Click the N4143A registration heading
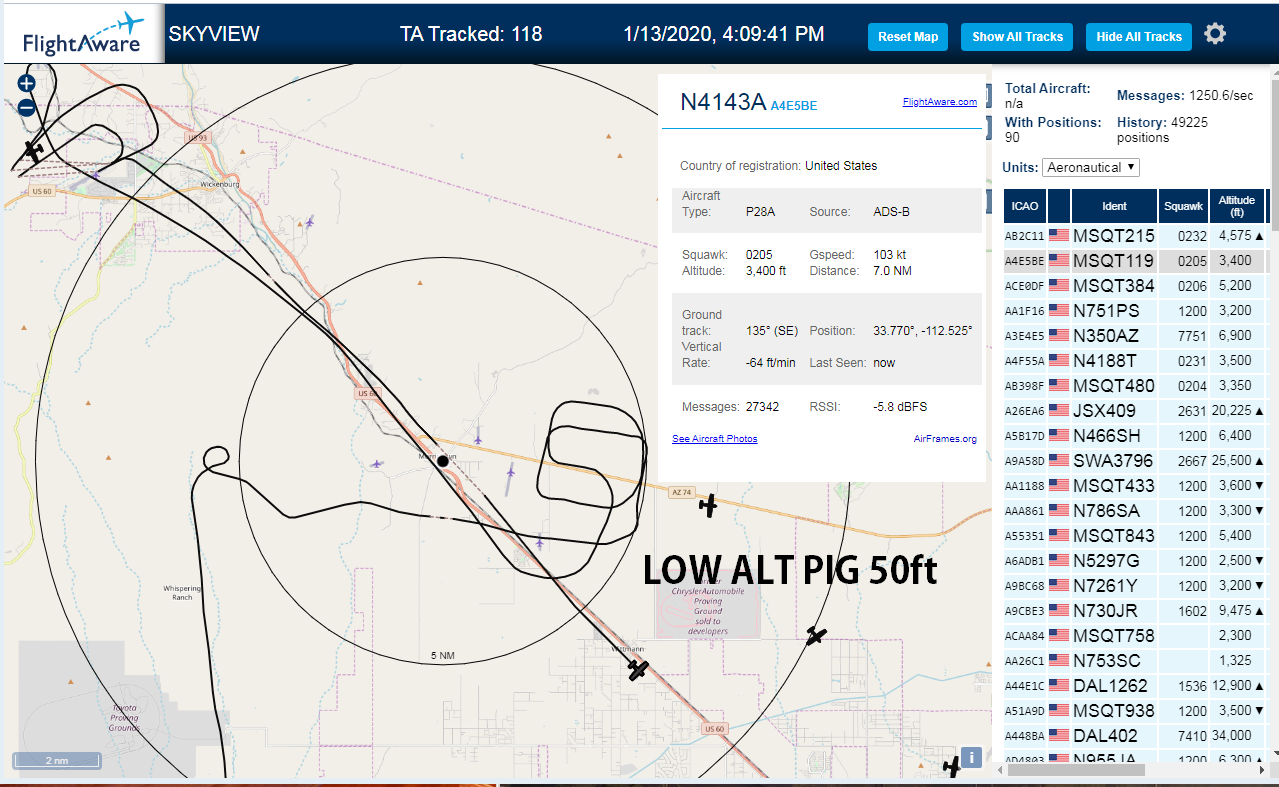1279x787 pixels. 722,102
